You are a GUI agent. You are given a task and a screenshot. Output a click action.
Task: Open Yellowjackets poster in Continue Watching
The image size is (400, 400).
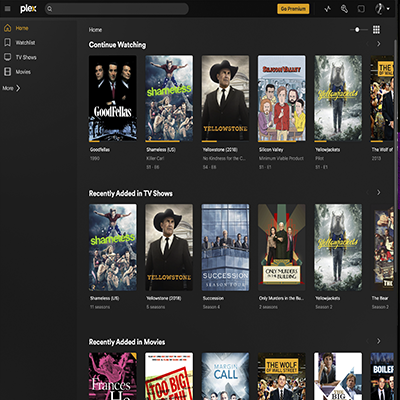(x=338, y=98)
